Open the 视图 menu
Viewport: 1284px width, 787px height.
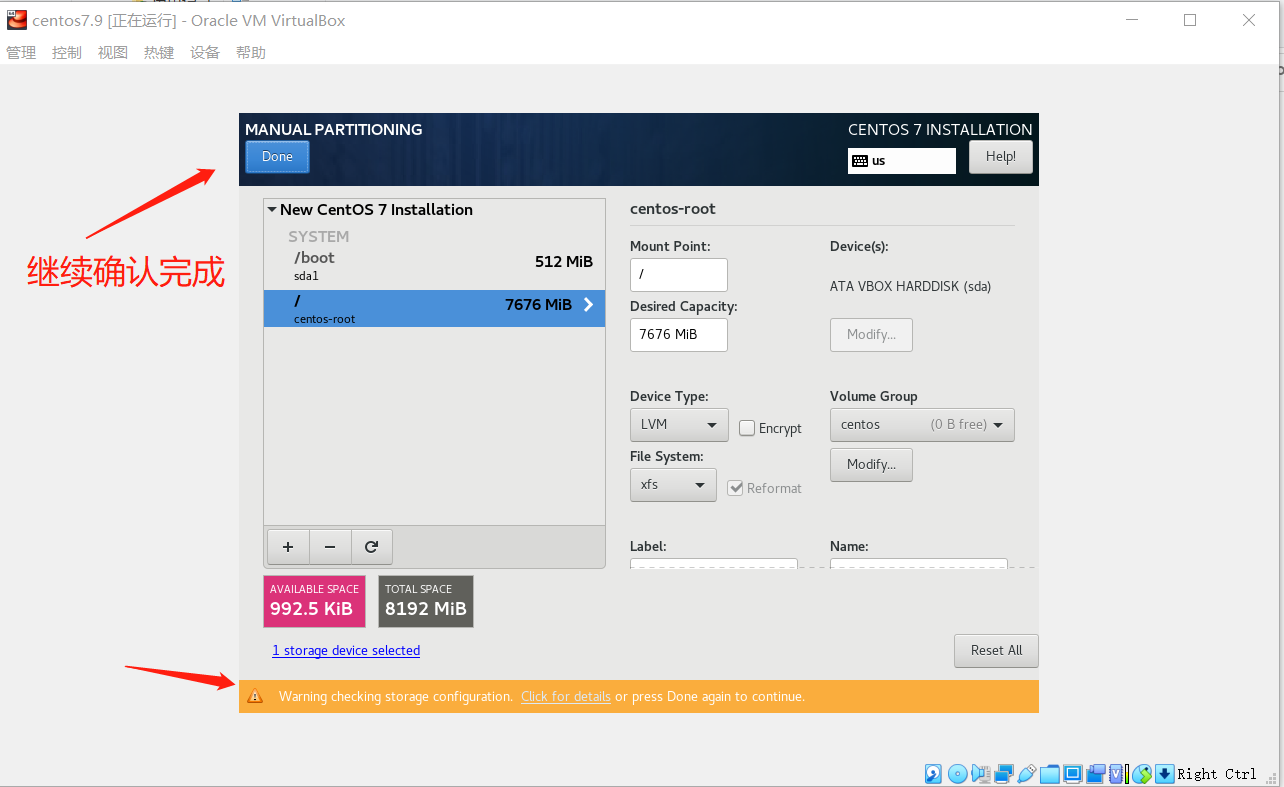(113, 53)
